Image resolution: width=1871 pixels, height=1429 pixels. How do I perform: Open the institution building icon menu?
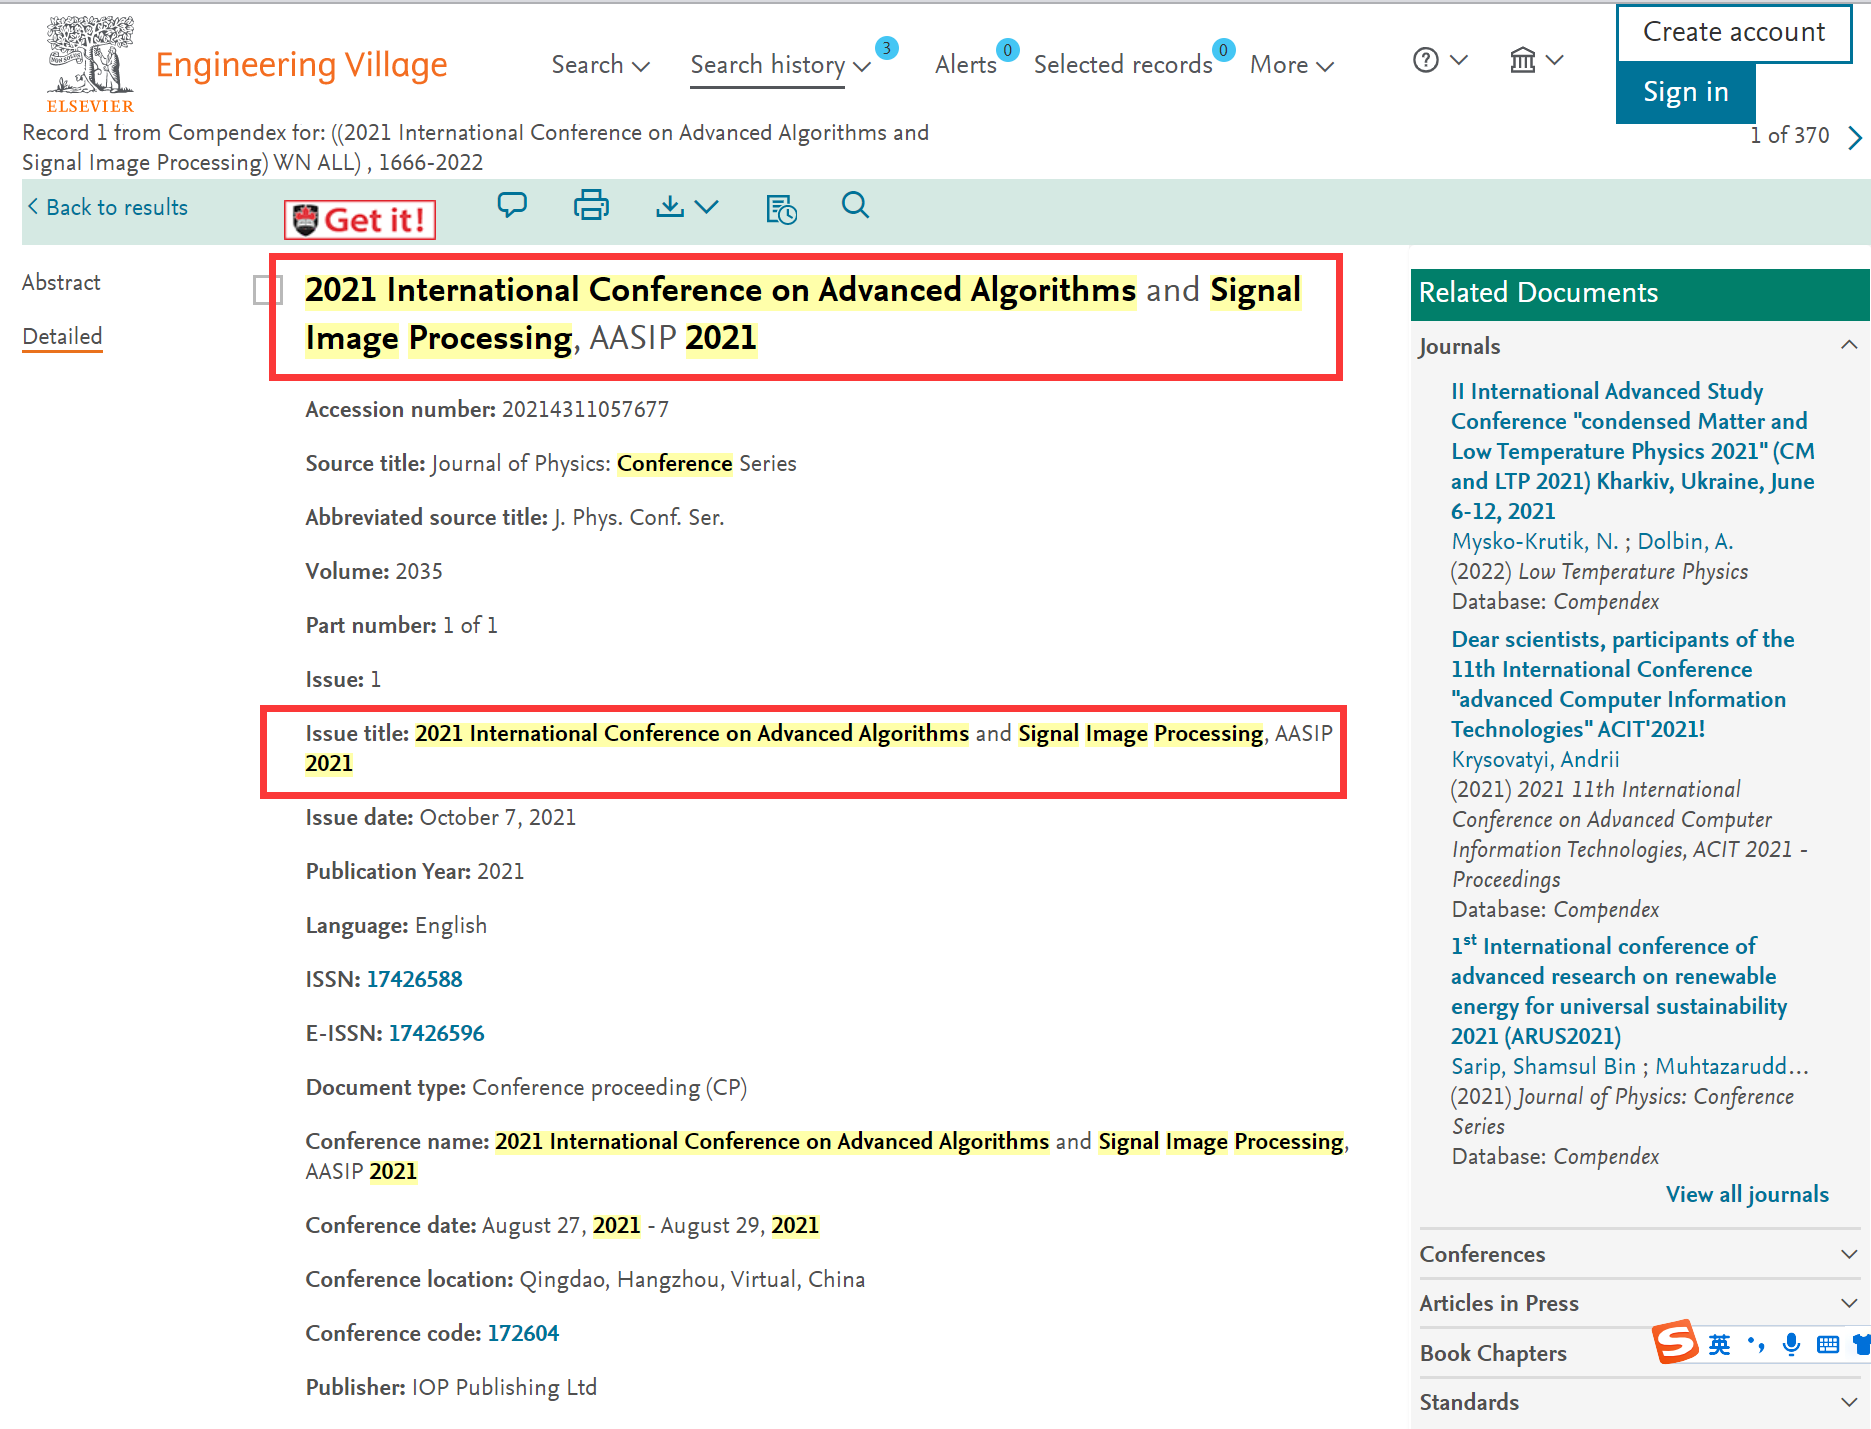pos(1536,61)
